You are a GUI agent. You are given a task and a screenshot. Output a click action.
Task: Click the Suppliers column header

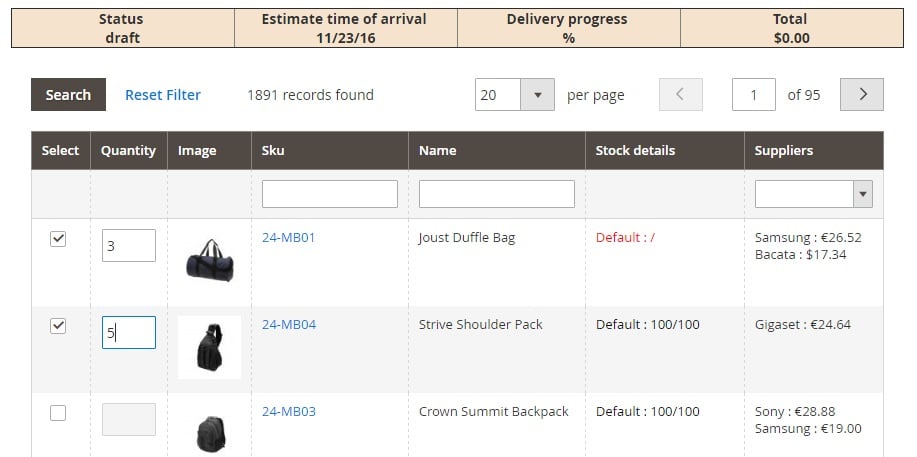coord(813,150)
